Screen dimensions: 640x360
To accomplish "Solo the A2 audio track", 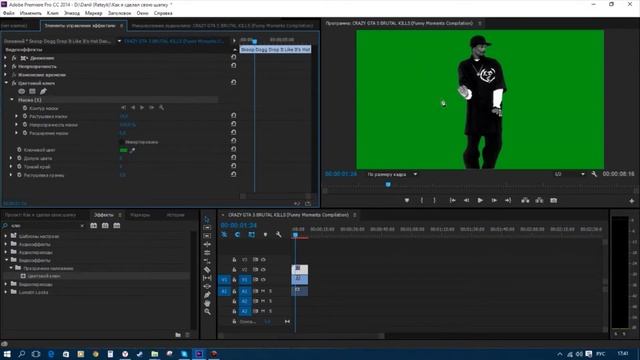I will tap(270, 301).
